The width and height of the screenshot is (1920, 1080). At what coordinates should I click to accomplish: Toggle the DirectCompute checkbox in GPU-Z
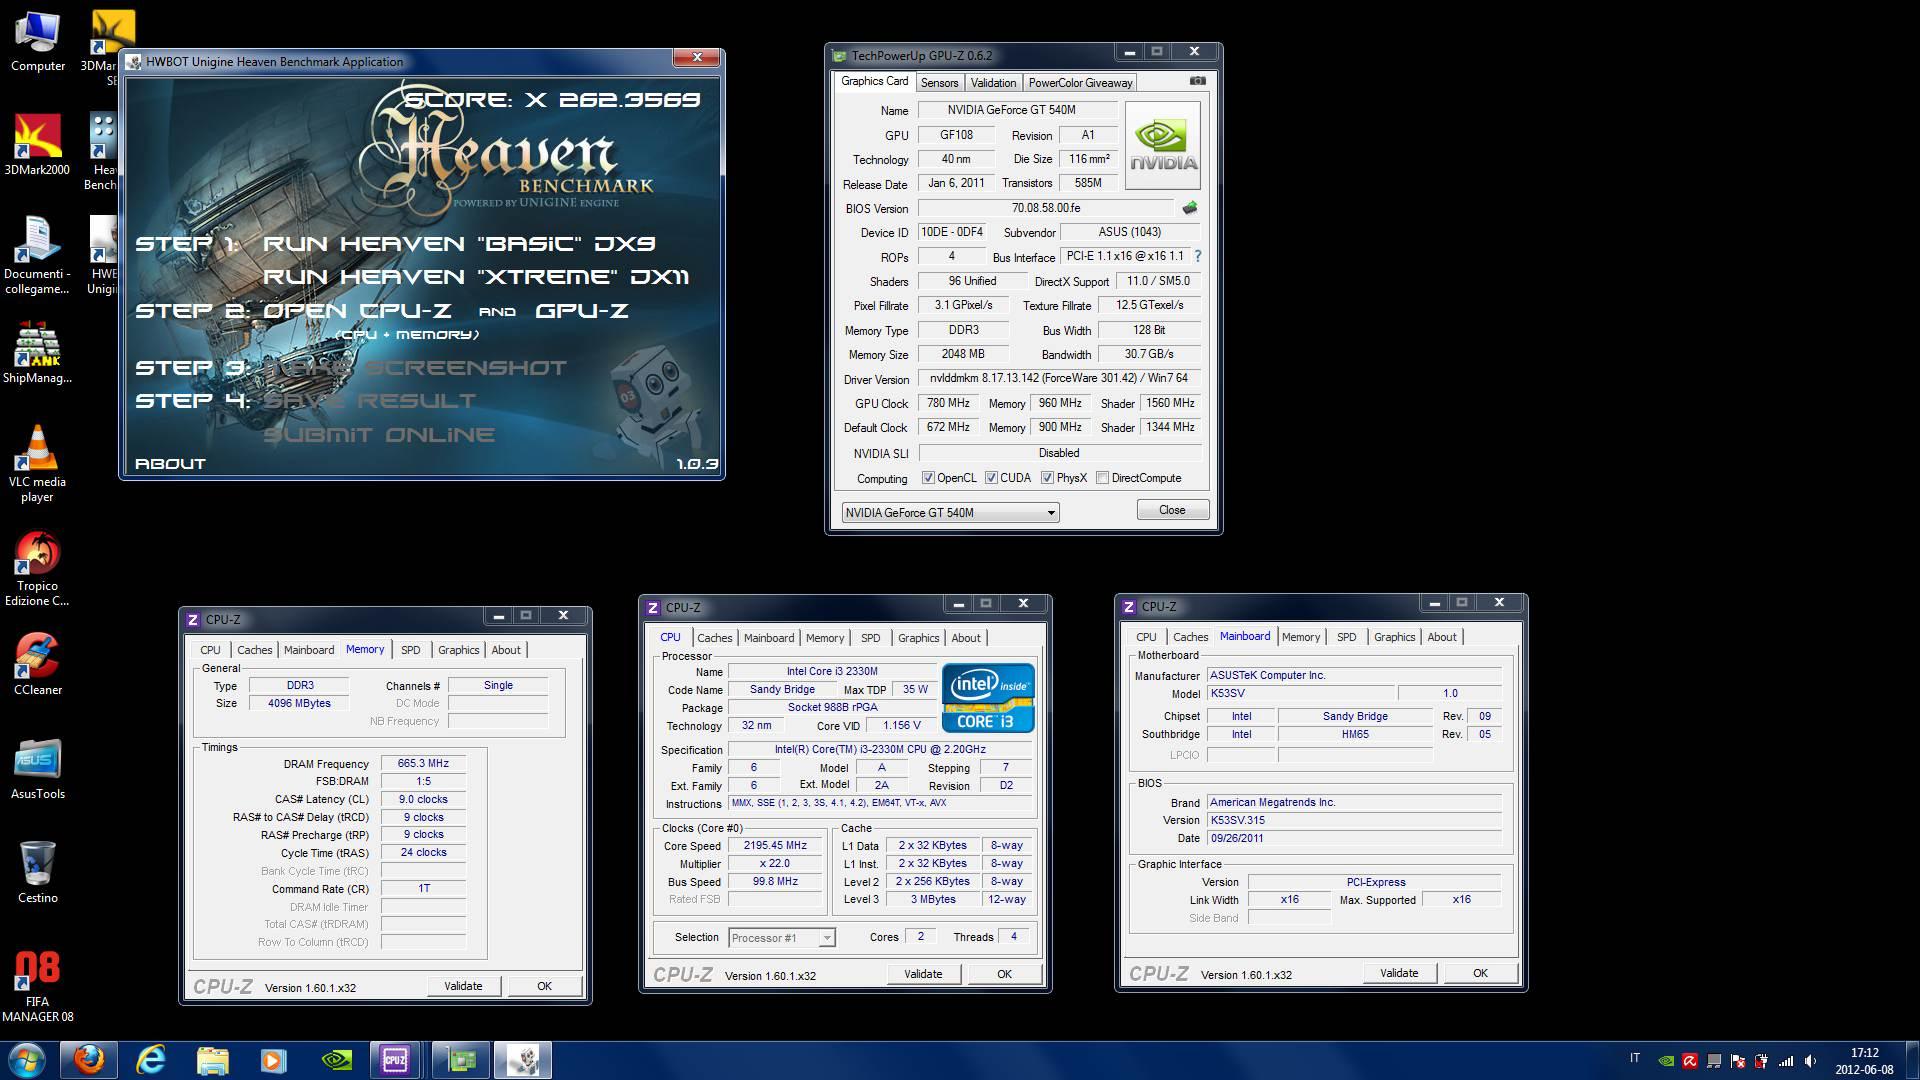(1103, 478)
